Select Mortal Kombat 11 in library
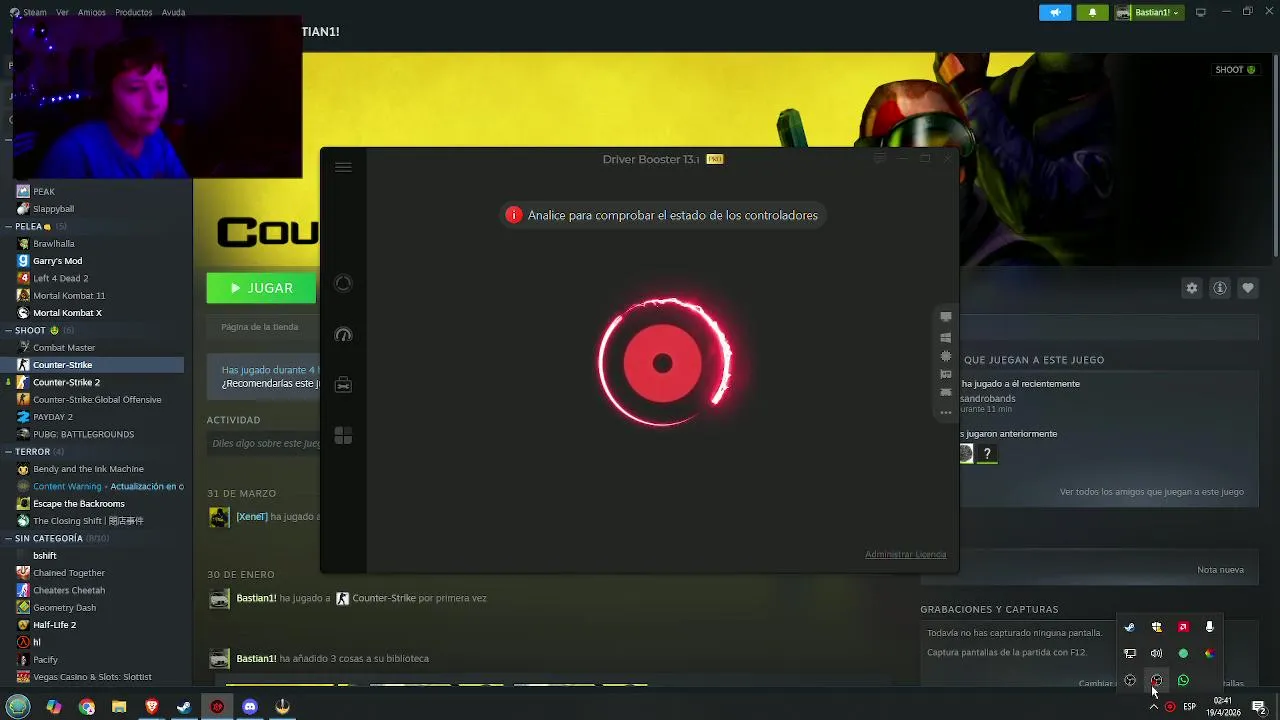The width and height of the screenshot is (1280, 720). [x=69, y=295]
